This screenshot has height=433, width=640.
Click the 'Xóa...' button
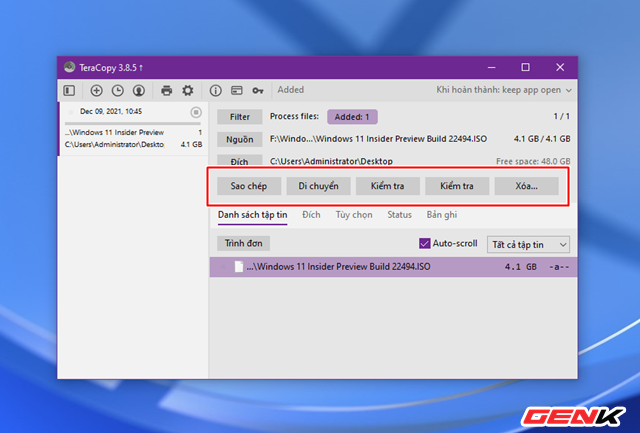point(527,186)
